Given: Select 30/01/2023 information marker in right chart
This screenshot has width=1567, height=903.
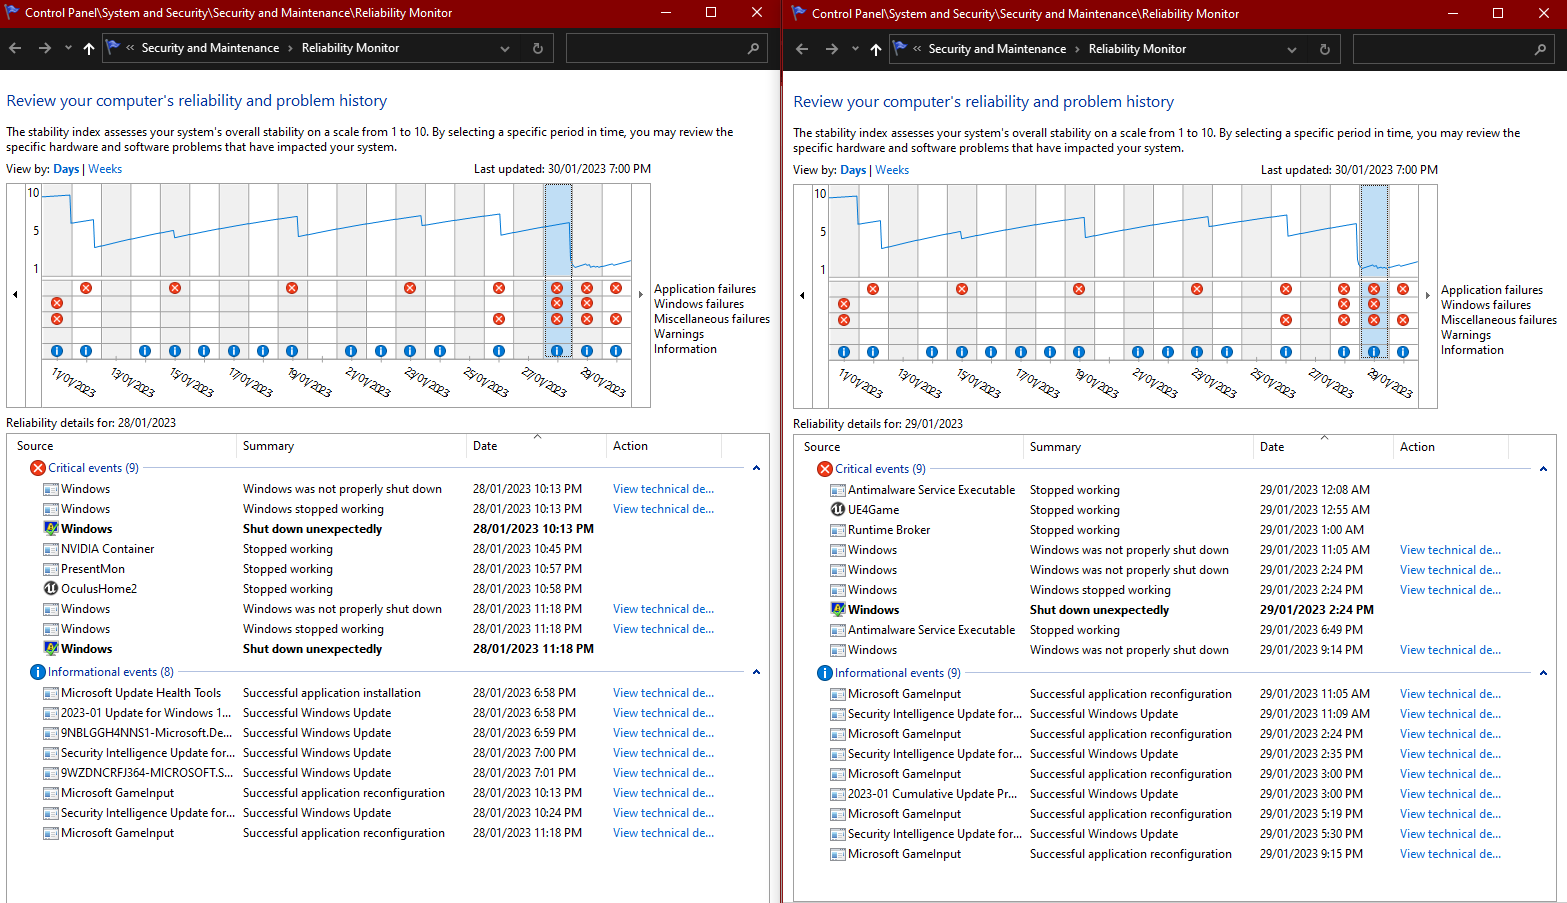Looking at the screenshot, I should point(1403,352).
